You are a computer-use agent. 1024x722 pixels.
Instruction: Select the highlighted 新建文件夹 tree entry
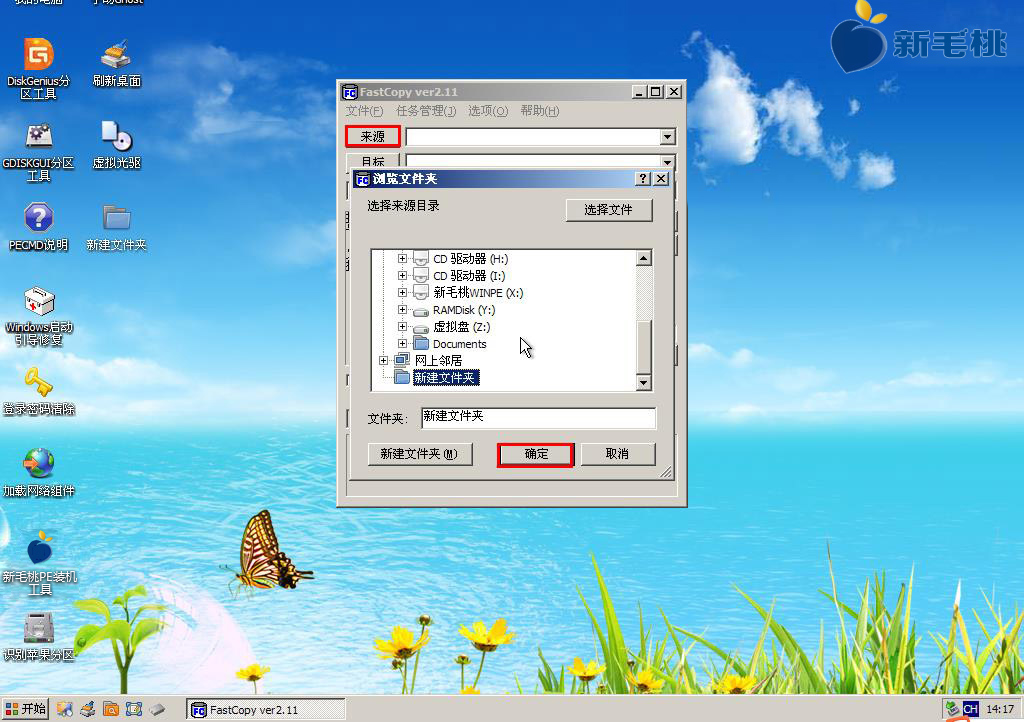point(446,377)
